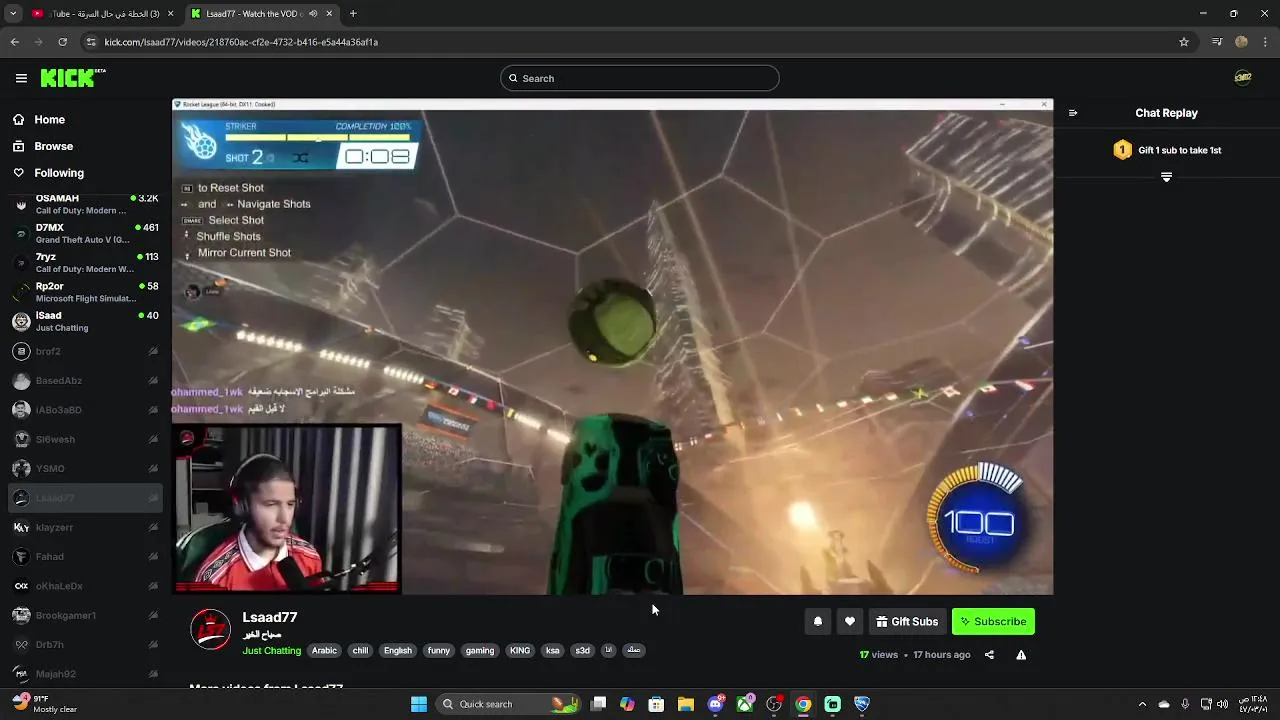This screenshot has height=720, width=1280.
Task: Reload the page
Action: pos(62,42)
